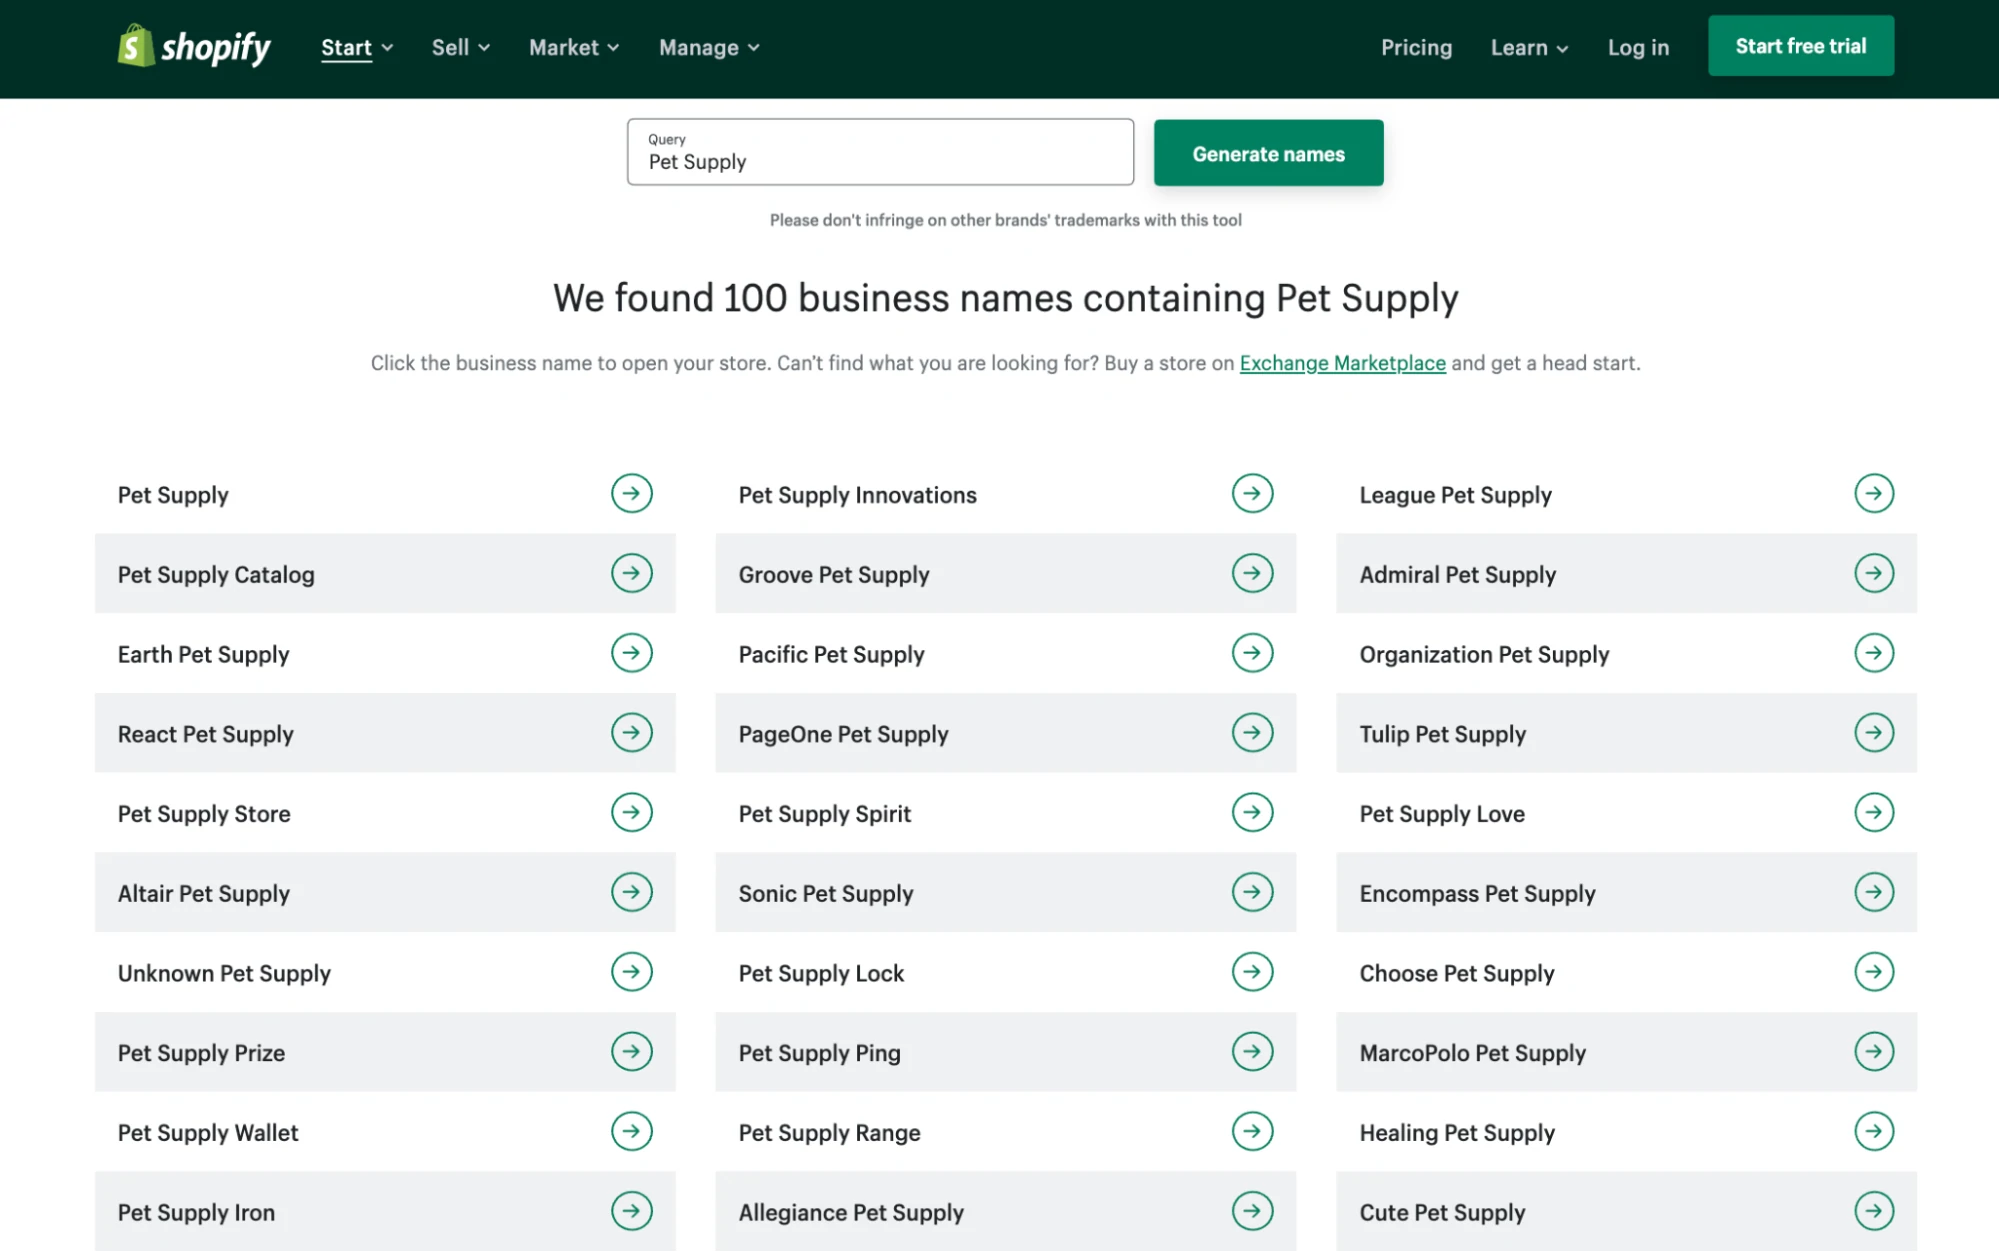Click the arrow icon for MarcoPolo Pet Supply
The height and width of the screenshot is (1252, 1999).
click(x=1874, y=1052)
